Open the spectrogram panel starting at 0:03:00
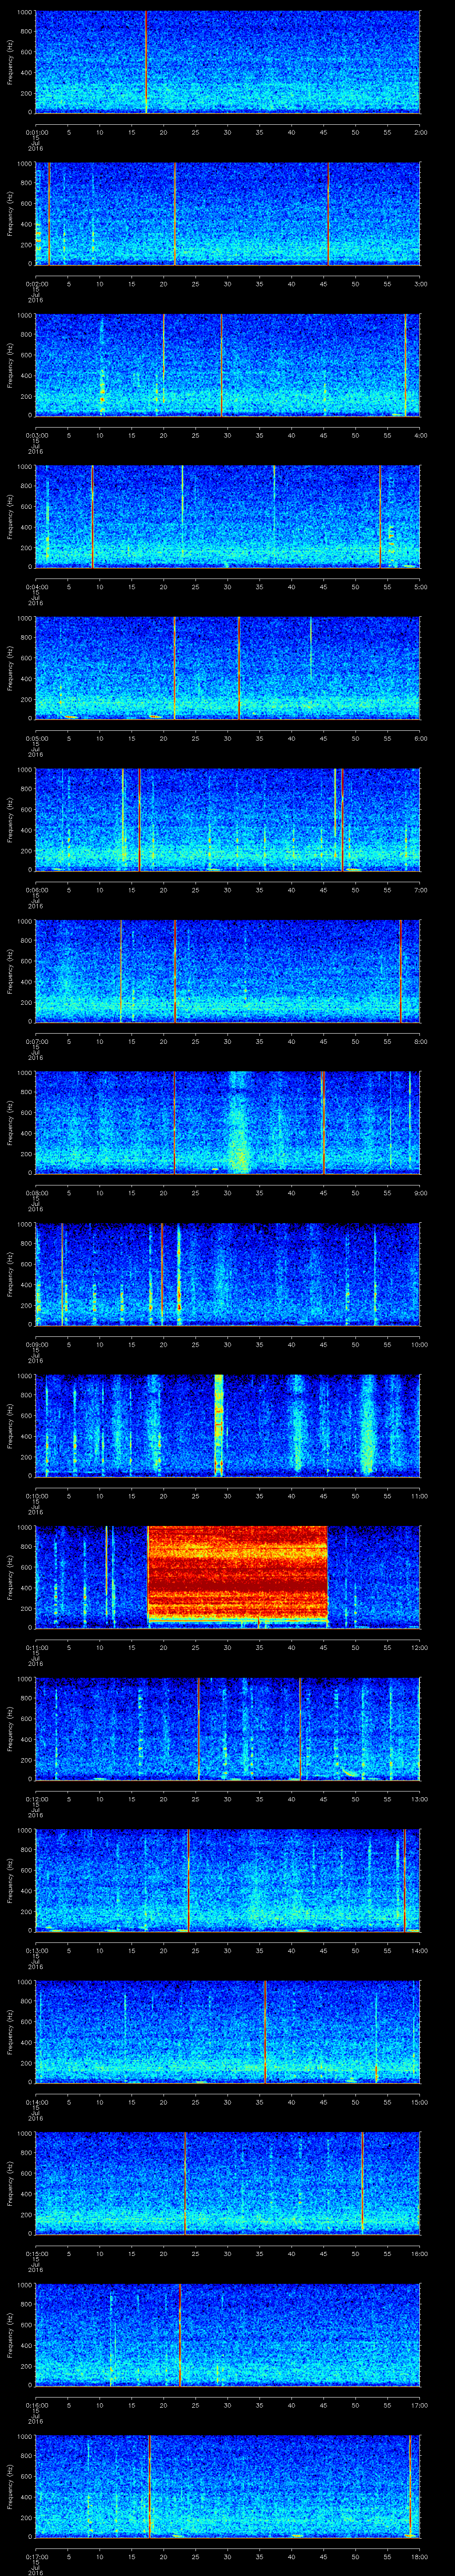The width and height of the screenshot is (455, 2576). tap(228, 365)
